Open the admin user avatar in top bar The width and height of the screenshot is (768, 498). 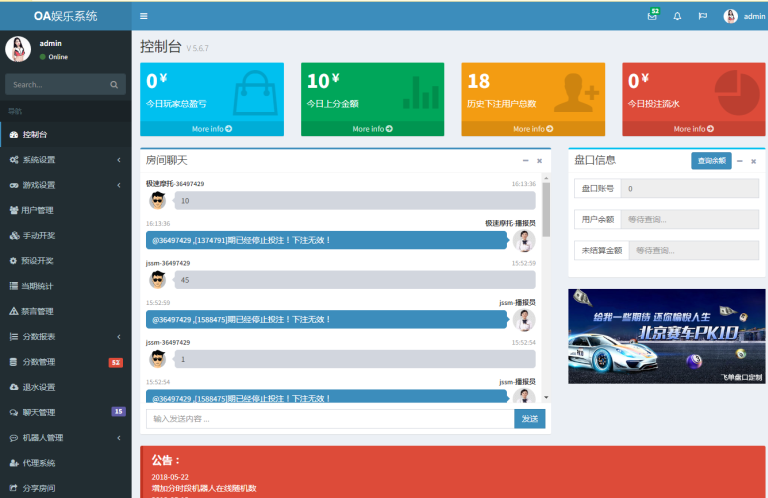731,16
